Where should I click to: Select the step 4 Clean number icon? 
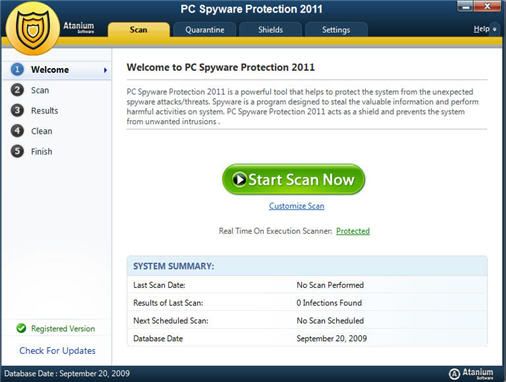[17, 131]
